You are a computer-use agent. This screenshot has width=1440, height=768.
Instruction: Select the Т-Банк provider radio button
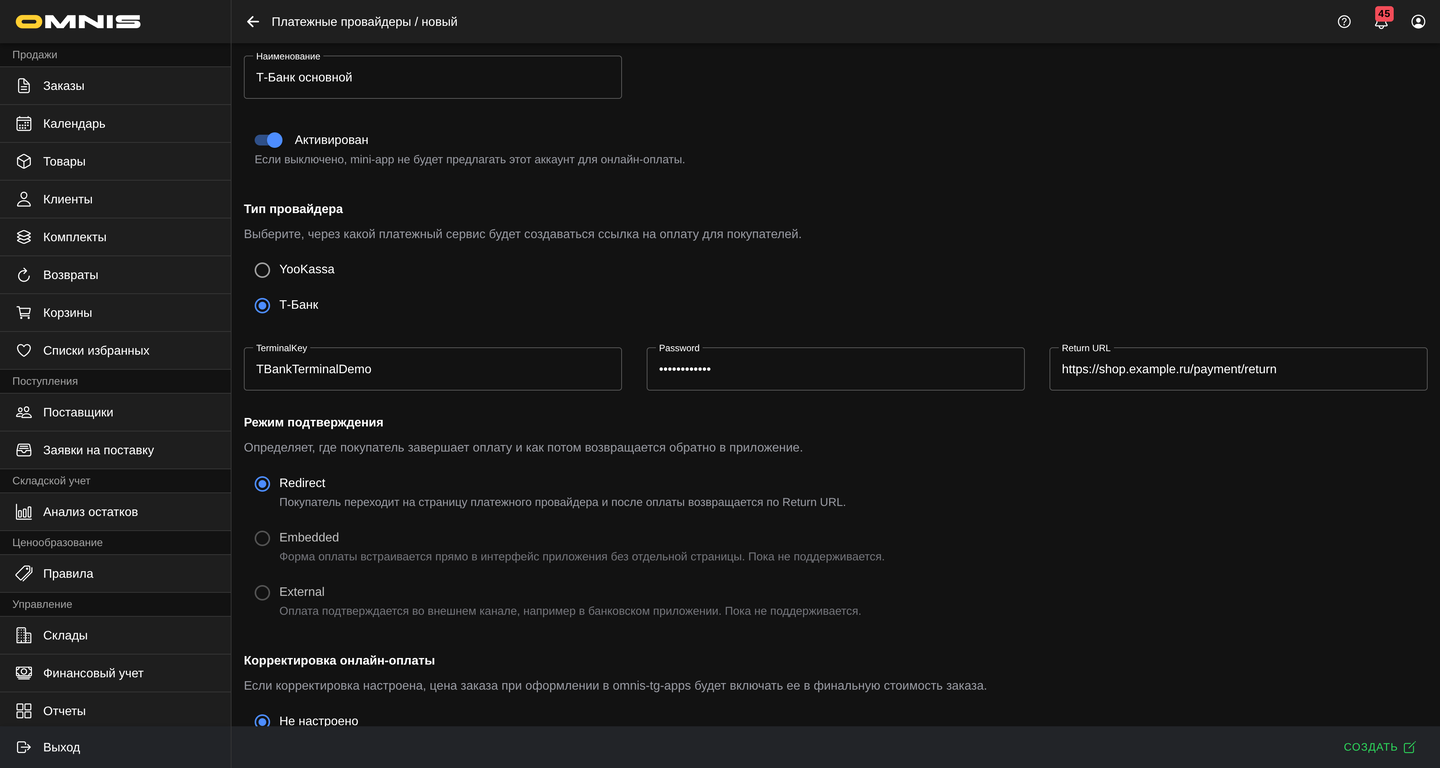(x=262, y=305)
